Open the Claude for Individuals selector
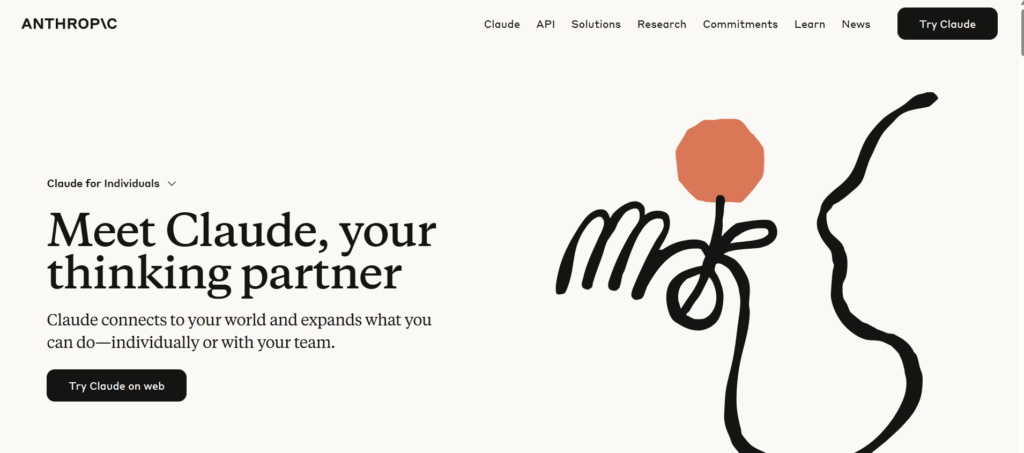 [112, 183]
